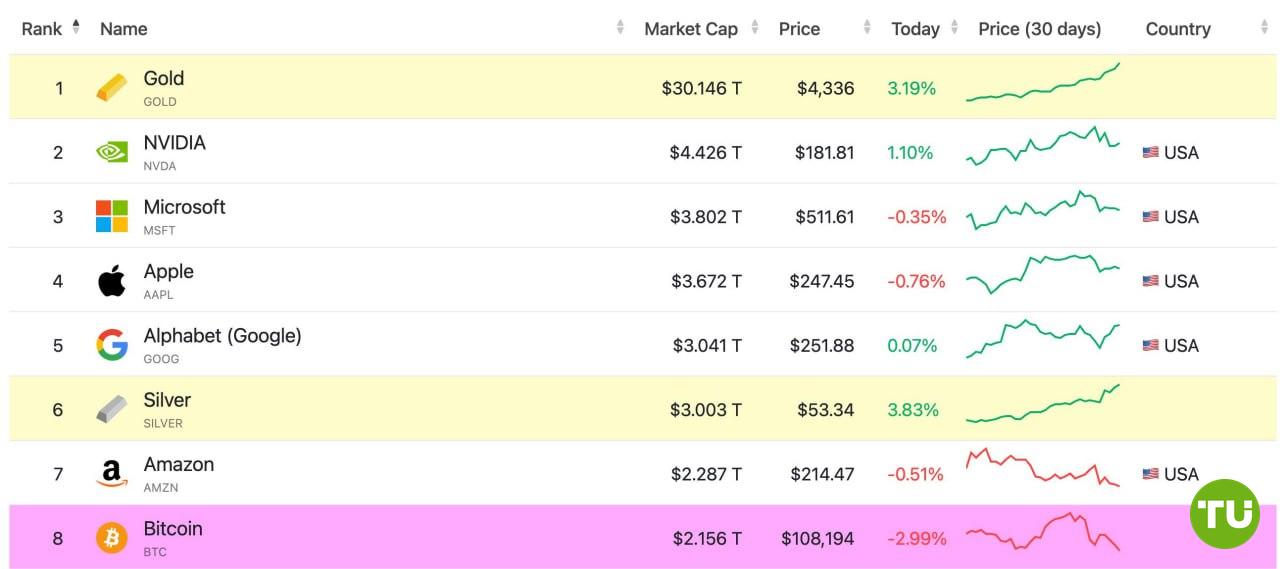Sort by Market Cap column arrows
This screenshot has height=569, width=1280.
click(755, 28)
